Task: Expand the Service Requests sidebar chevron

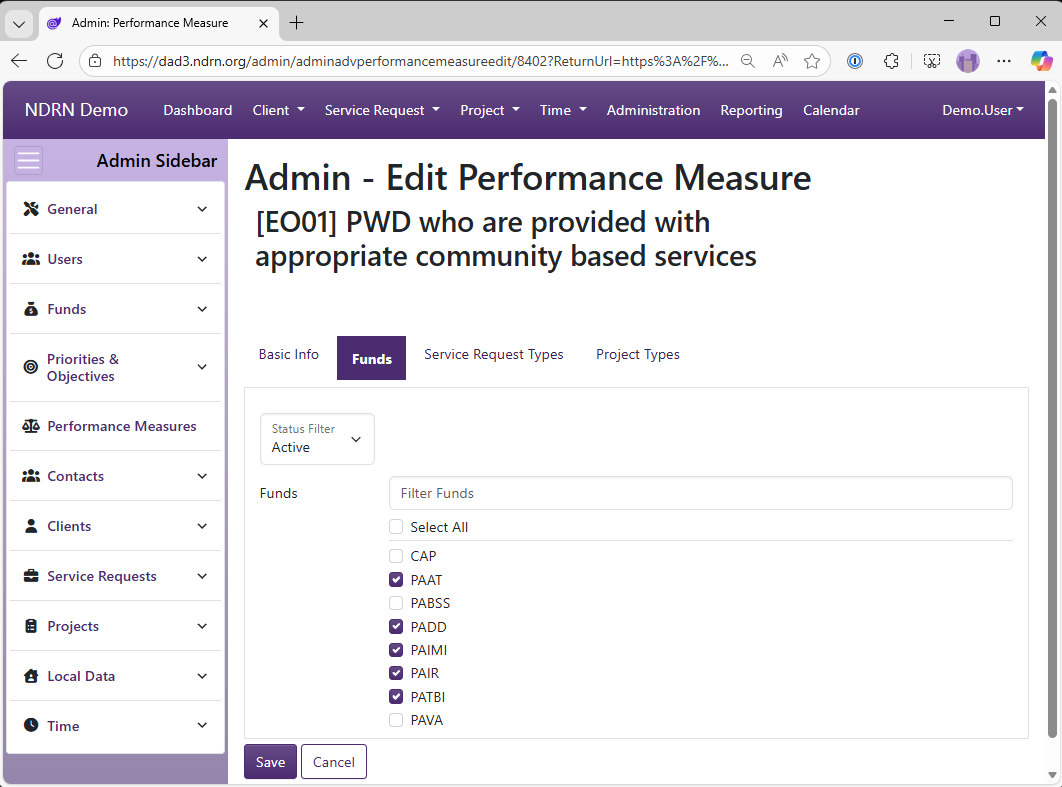Action: [202, 576]
